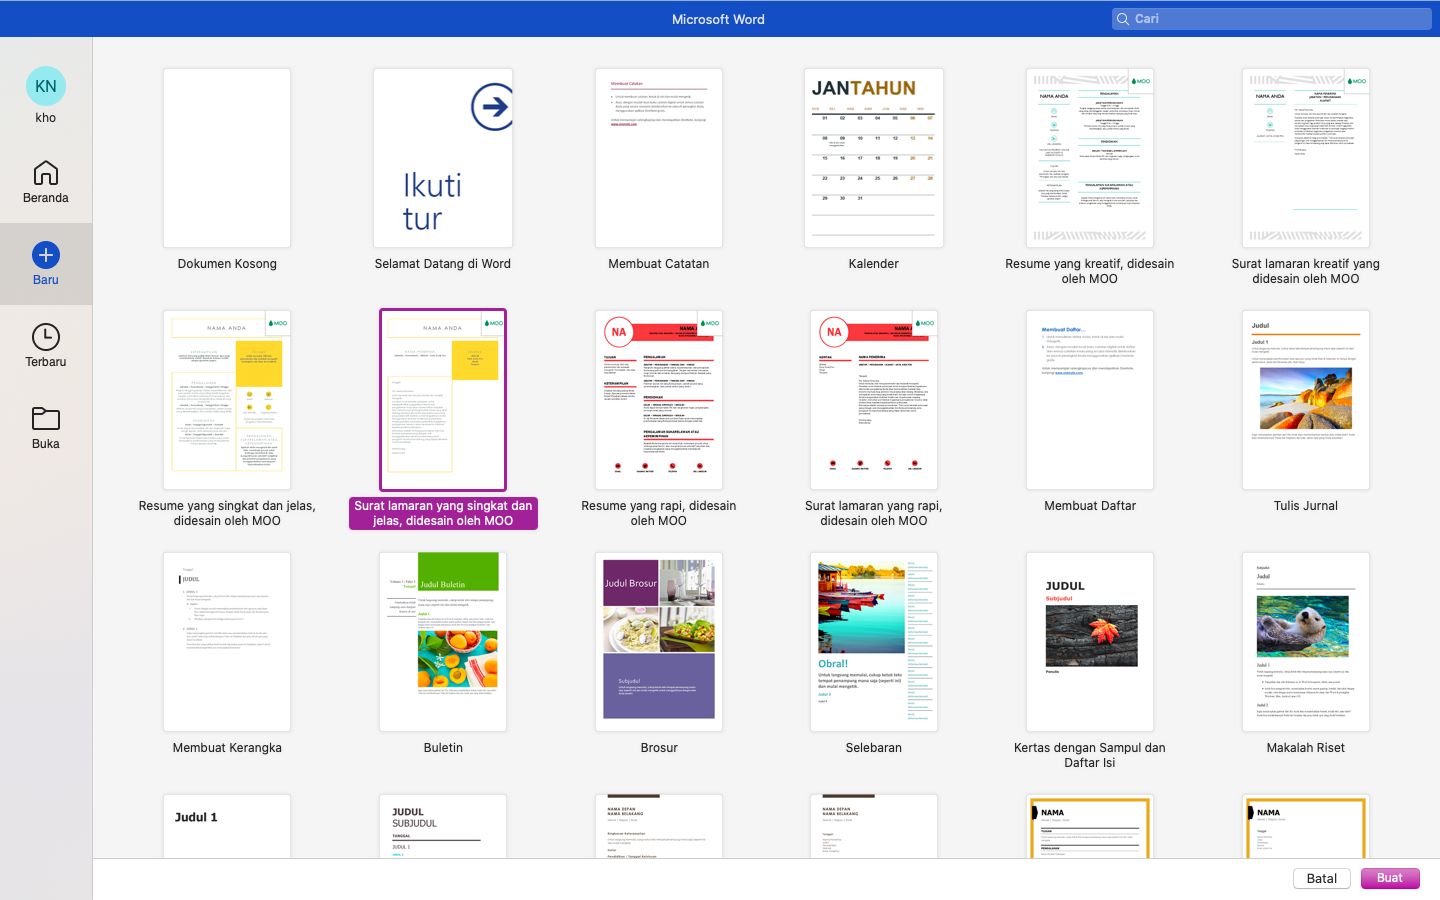Pick the Membuat Kerangka template
Screen dimensions: 1440x900
click(x=227, y=642)
